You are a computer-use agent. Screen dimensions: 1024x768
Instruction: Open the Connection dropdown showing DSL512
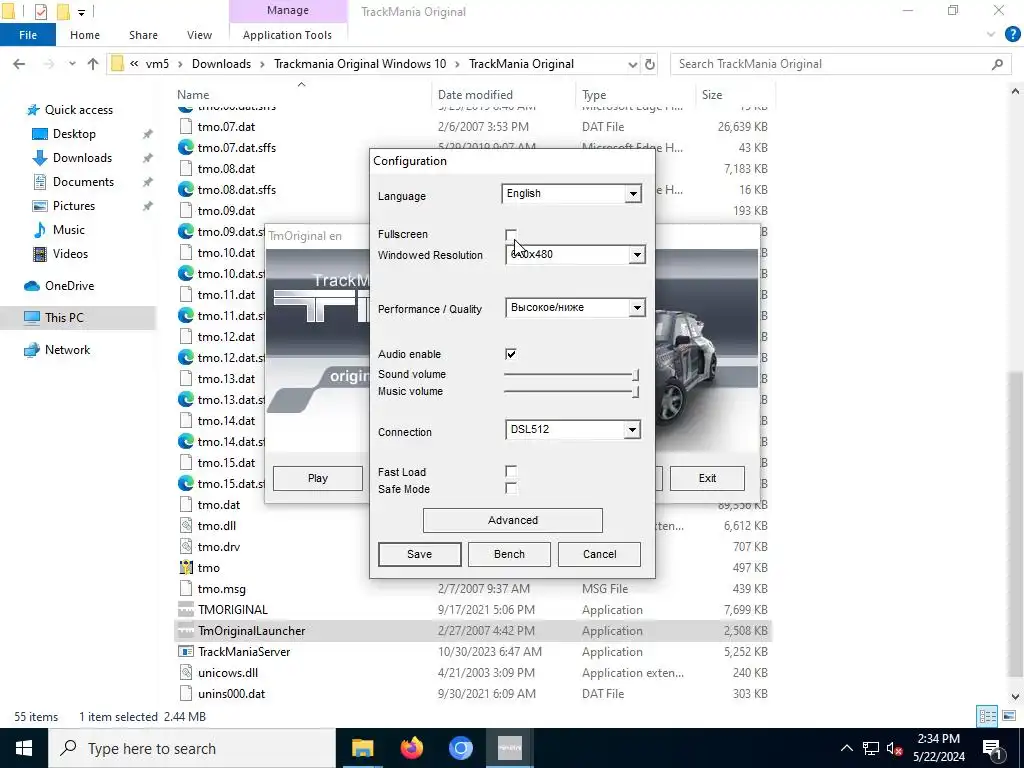click(632, 430)
